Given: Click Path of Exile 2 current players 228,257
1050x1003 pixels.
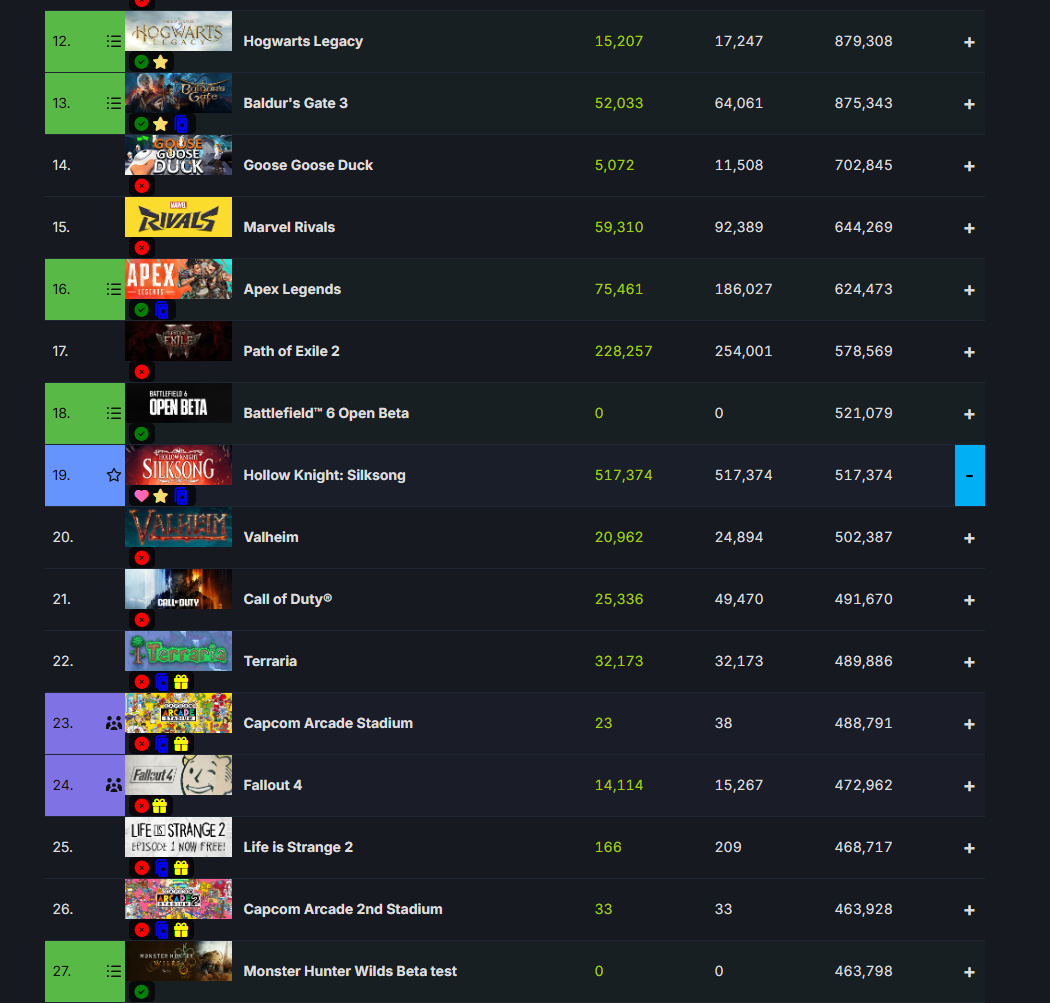Looking at the screenshot, I should 623,352.
